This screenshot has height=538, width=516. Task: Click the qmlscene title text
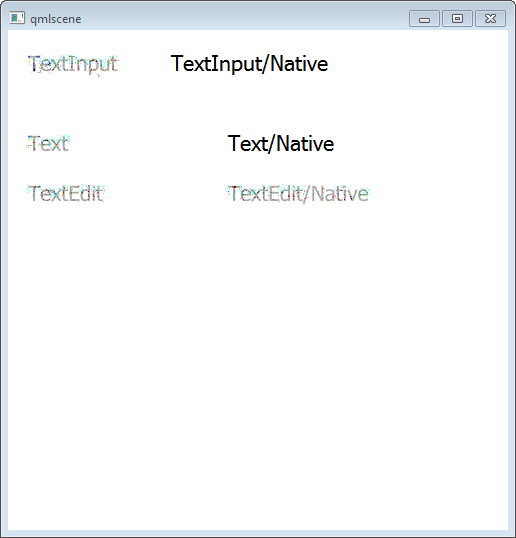(x=56, y=19)
